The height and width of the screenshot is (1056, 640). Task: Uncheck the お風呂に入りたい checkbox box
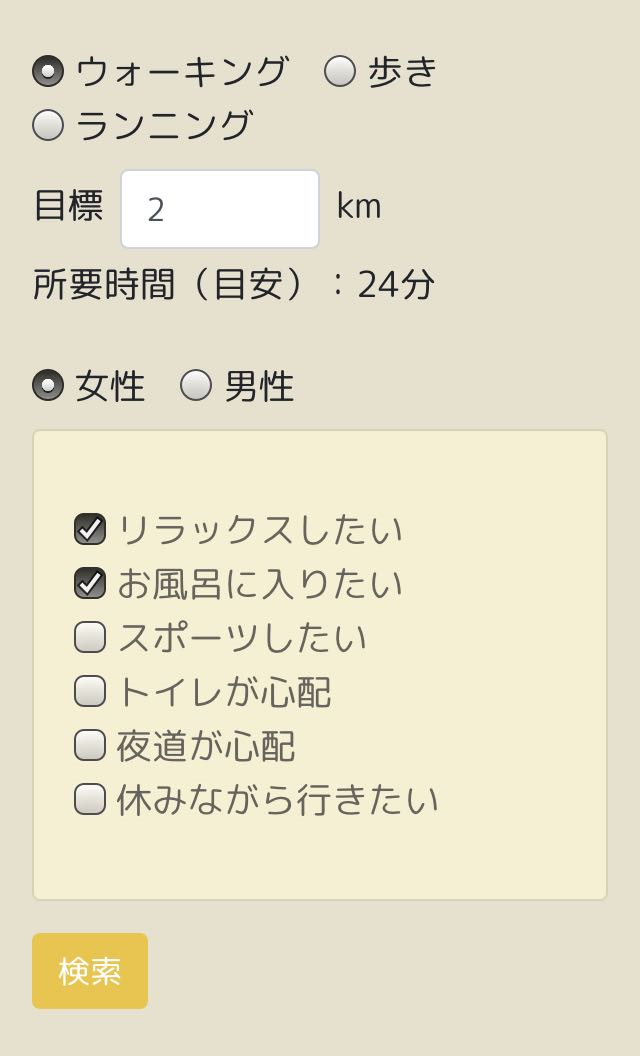(x=90, y=583)
